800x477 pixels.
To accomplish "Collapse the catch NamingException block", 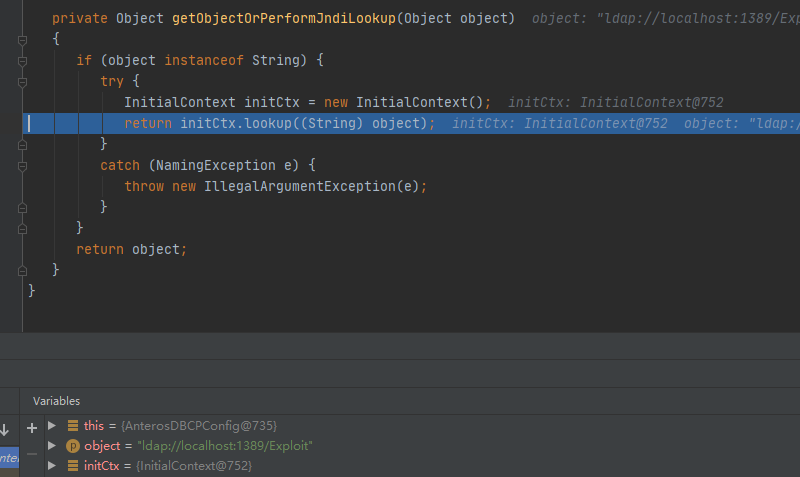I will [x=22, y=165].
